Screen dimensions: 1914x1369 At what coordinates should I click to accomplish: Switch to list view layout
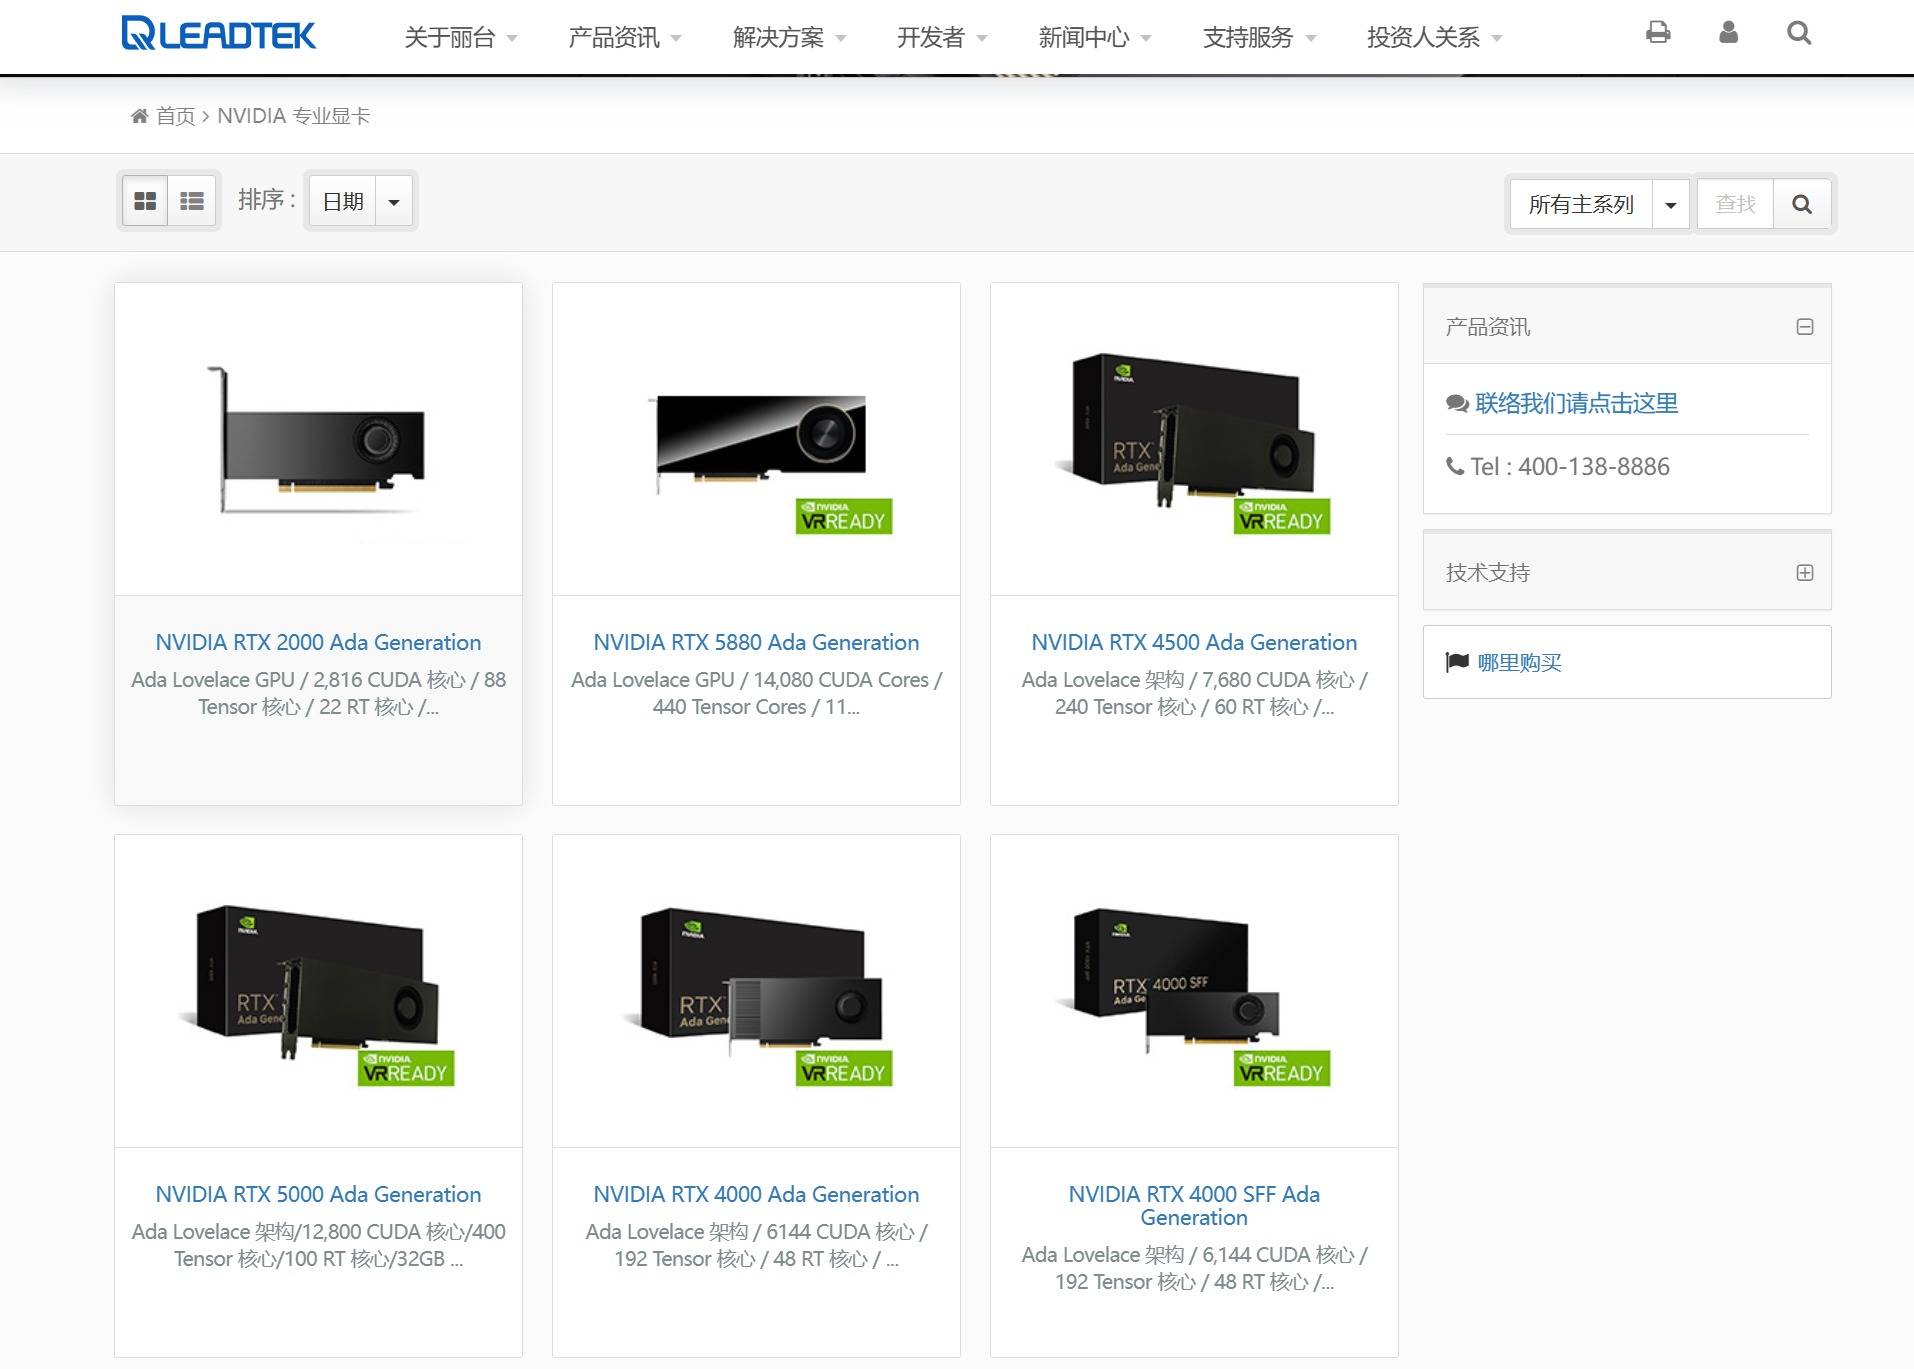(x=191, y=201)
